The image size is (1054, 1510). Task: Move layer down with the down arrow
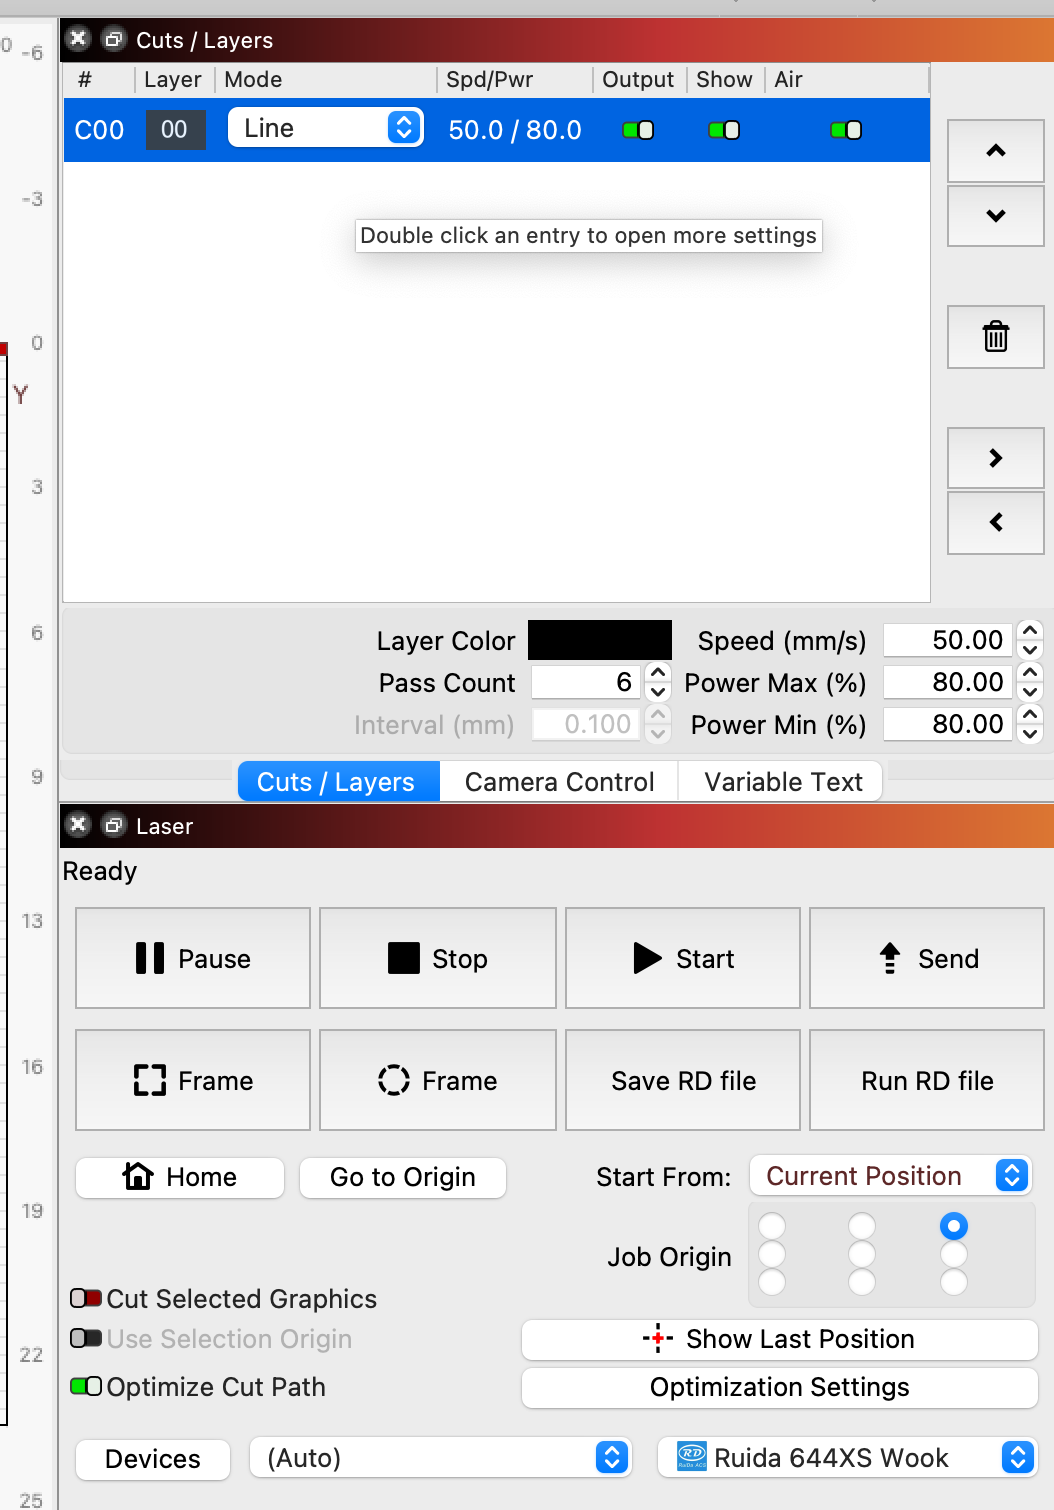click(x=995, y=216)
